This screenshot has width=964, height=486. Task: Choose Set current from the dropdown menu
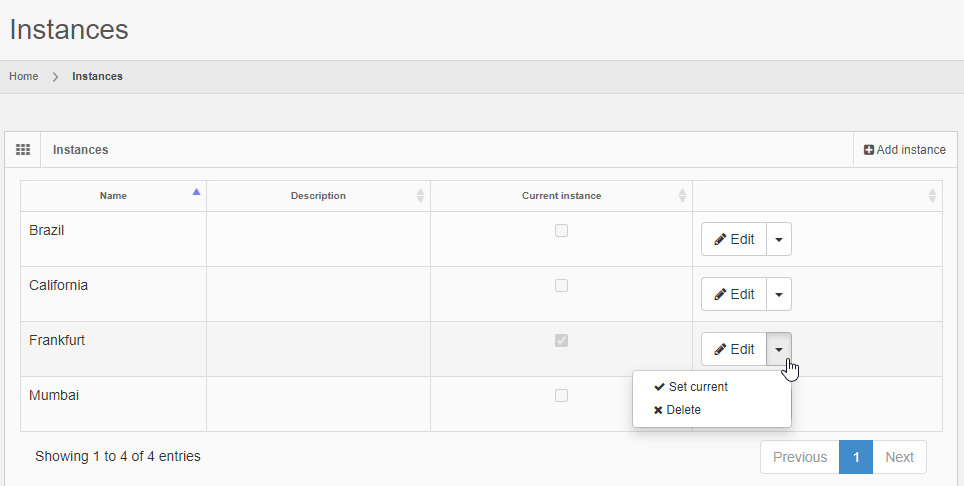697,387
